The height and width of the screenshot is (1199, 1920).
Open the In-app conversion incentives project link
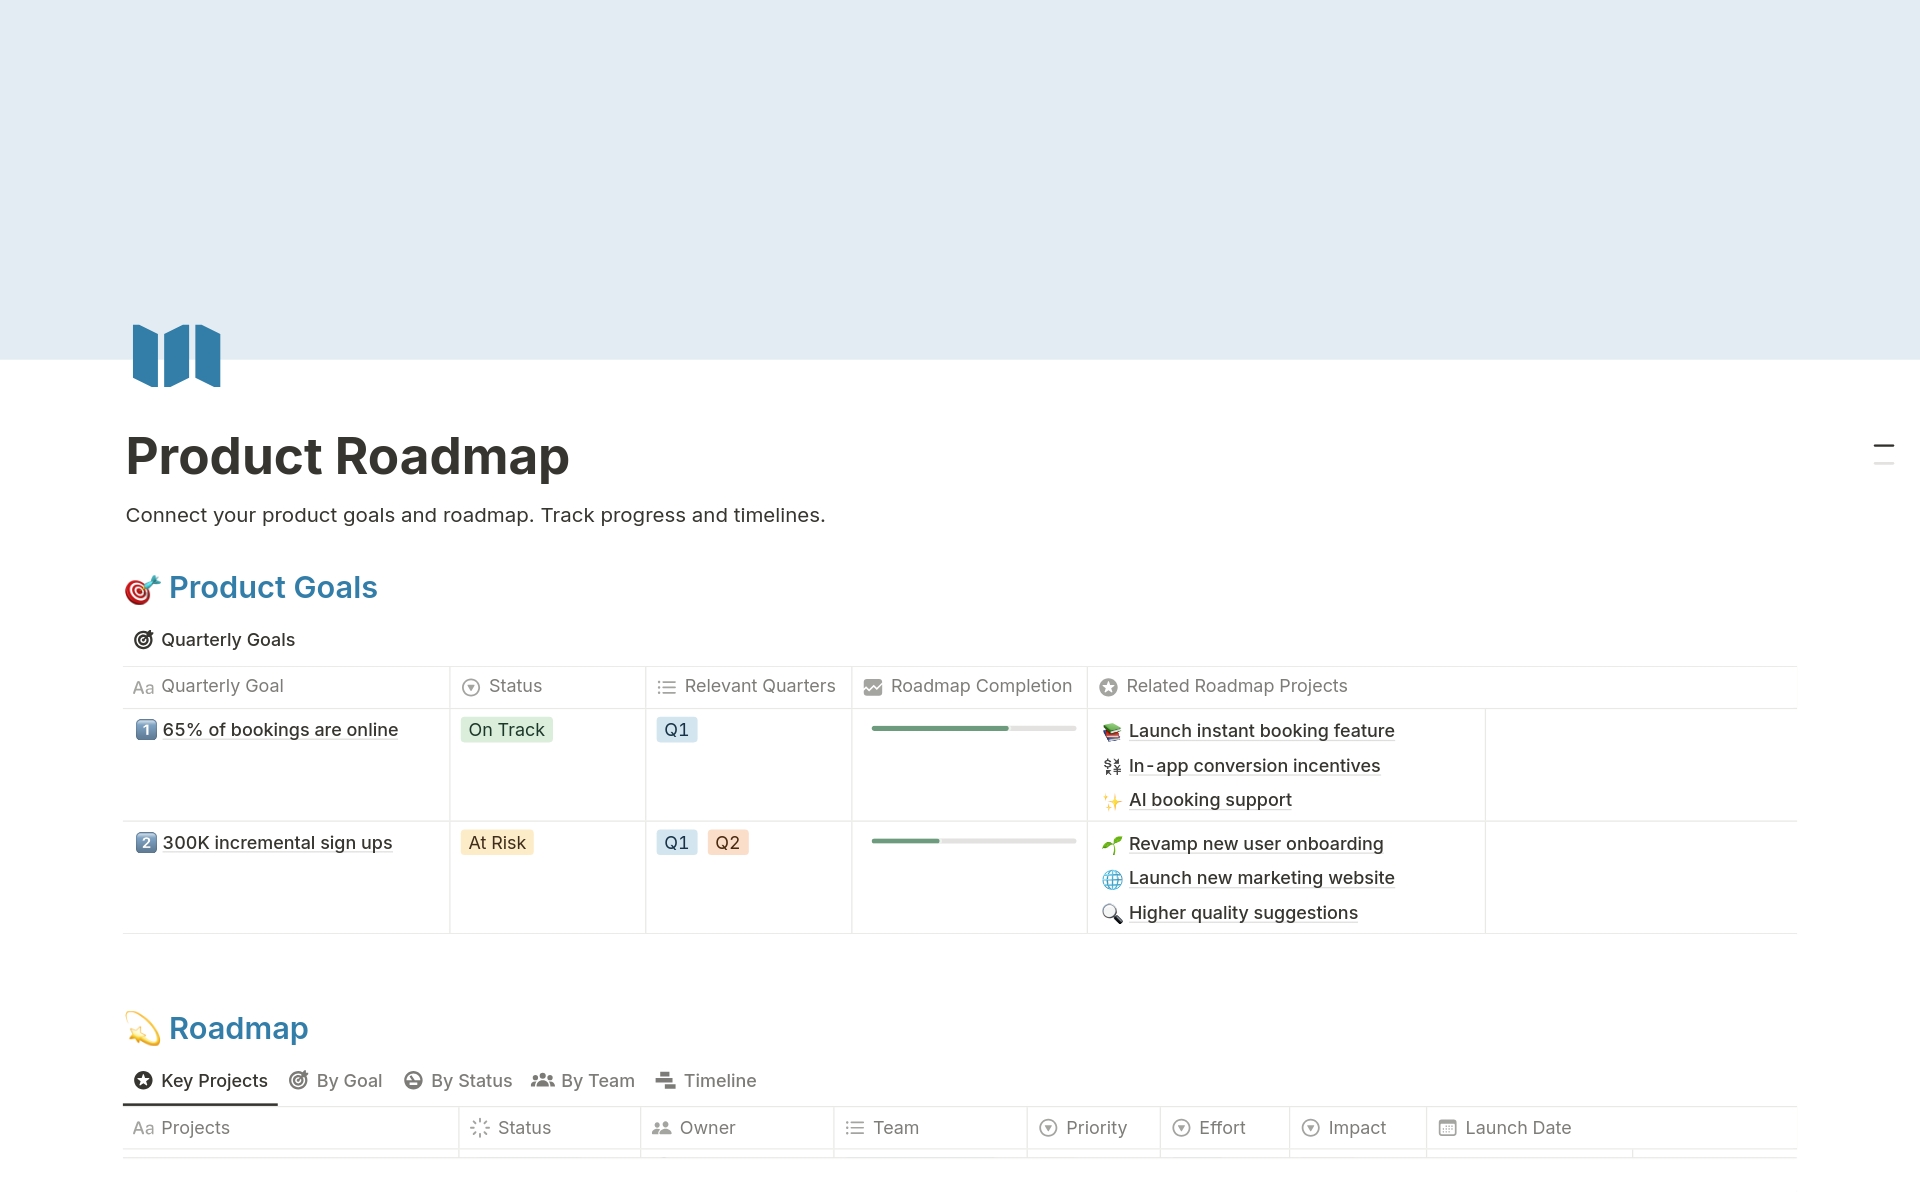click(1254, 766)
